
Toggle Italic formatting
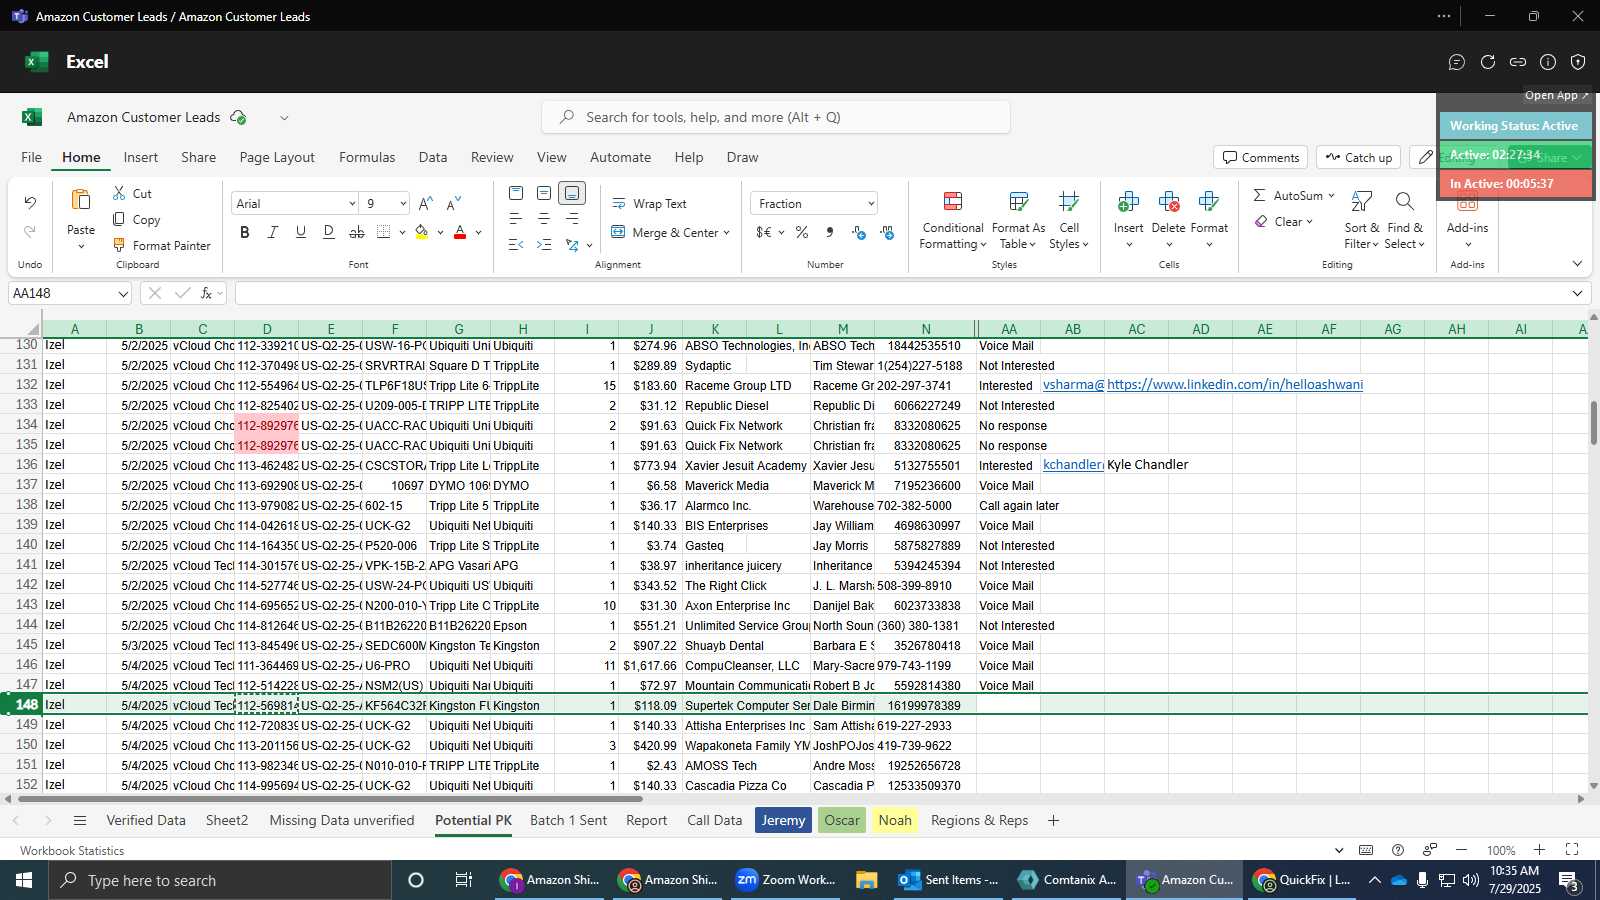tap(273, 232)
